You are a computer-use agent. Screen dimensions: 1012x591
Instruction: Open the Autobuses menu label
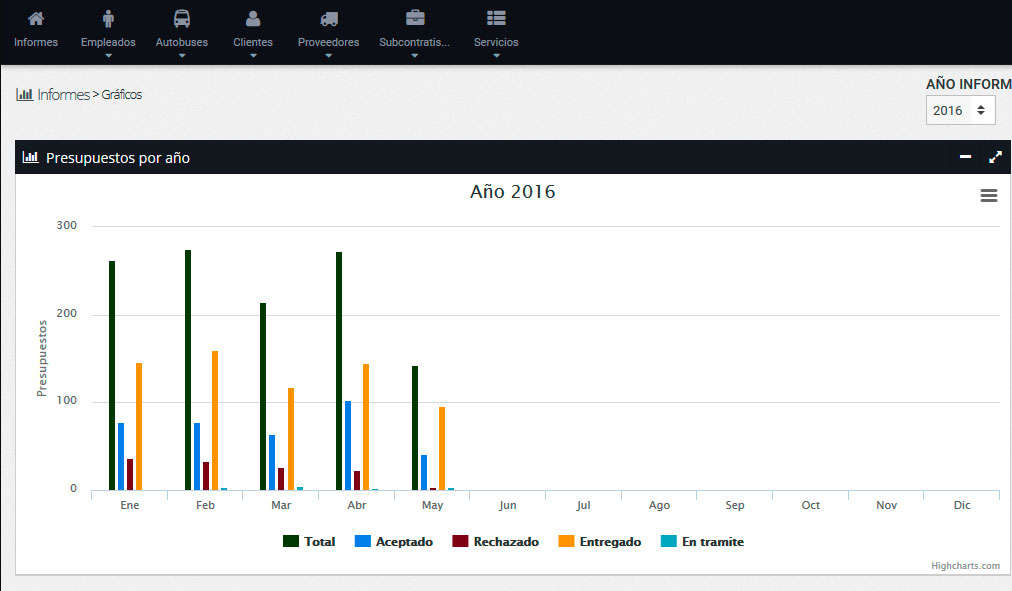point(182,42)
